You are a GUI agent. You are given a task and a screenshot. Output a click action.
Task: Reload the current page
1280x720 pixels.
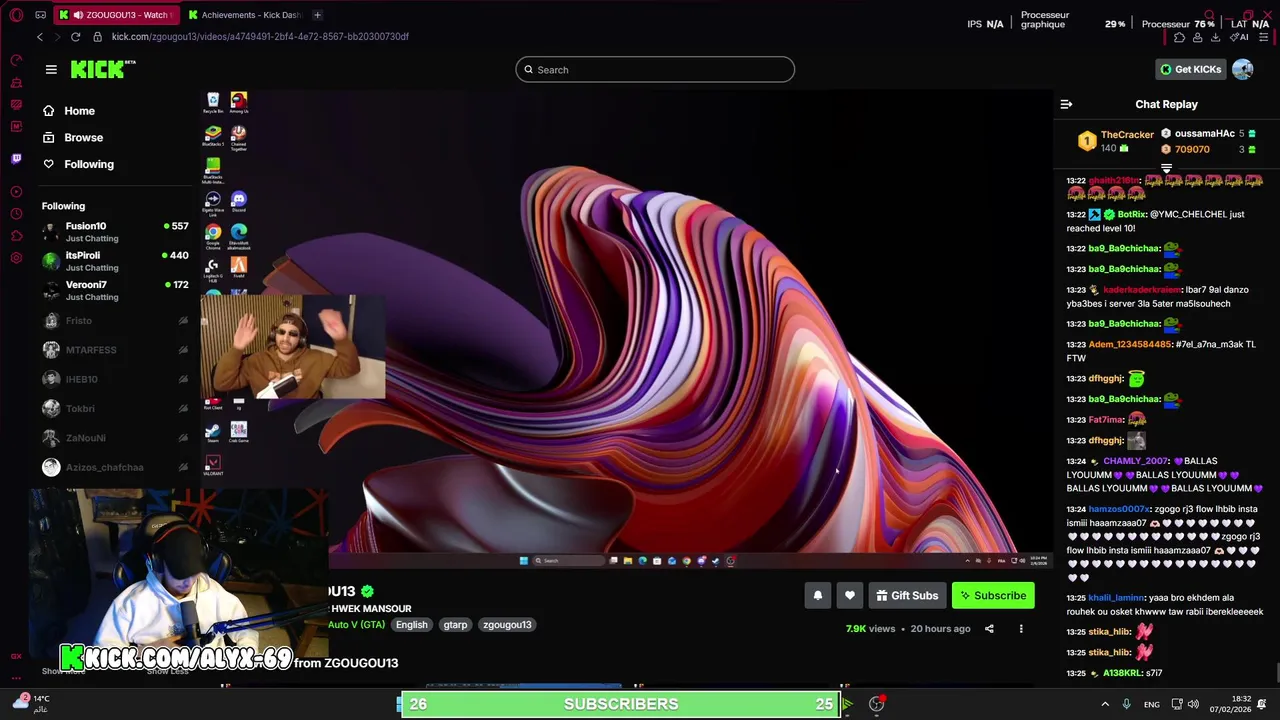point(75,36)
